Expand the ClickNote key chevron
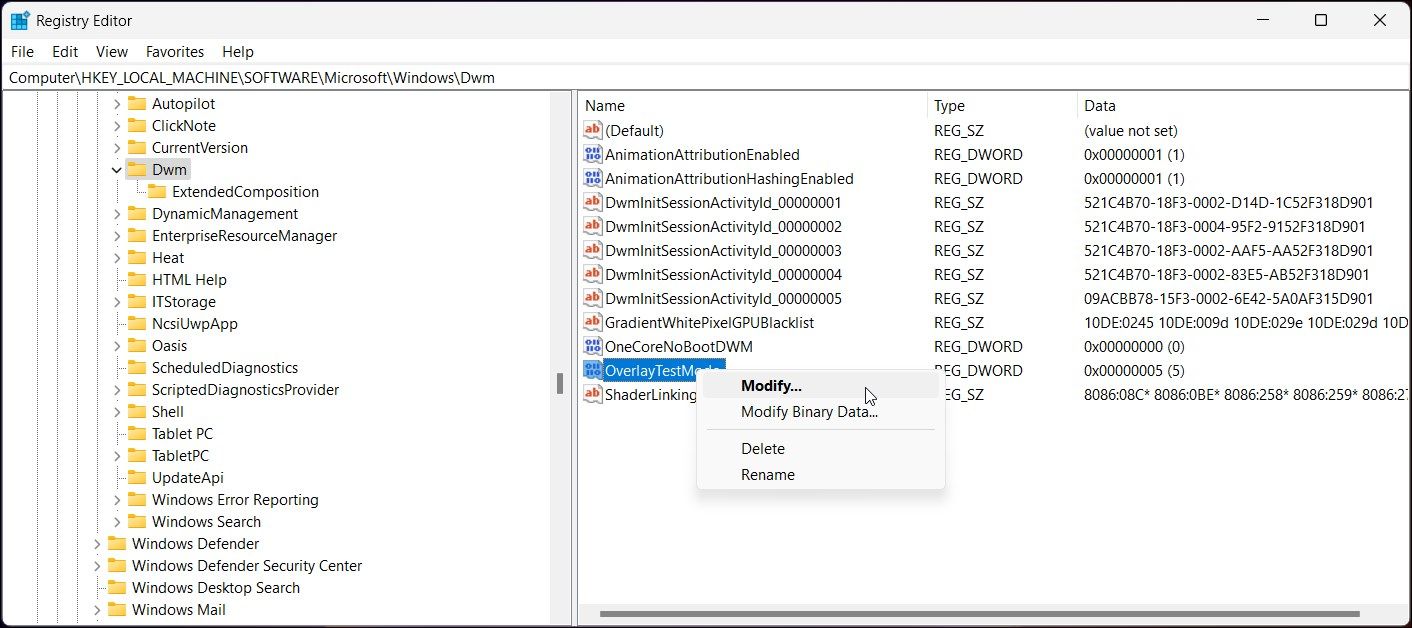Image resolution: width=1412 pixels, height=628 pixels. [117, 125]
